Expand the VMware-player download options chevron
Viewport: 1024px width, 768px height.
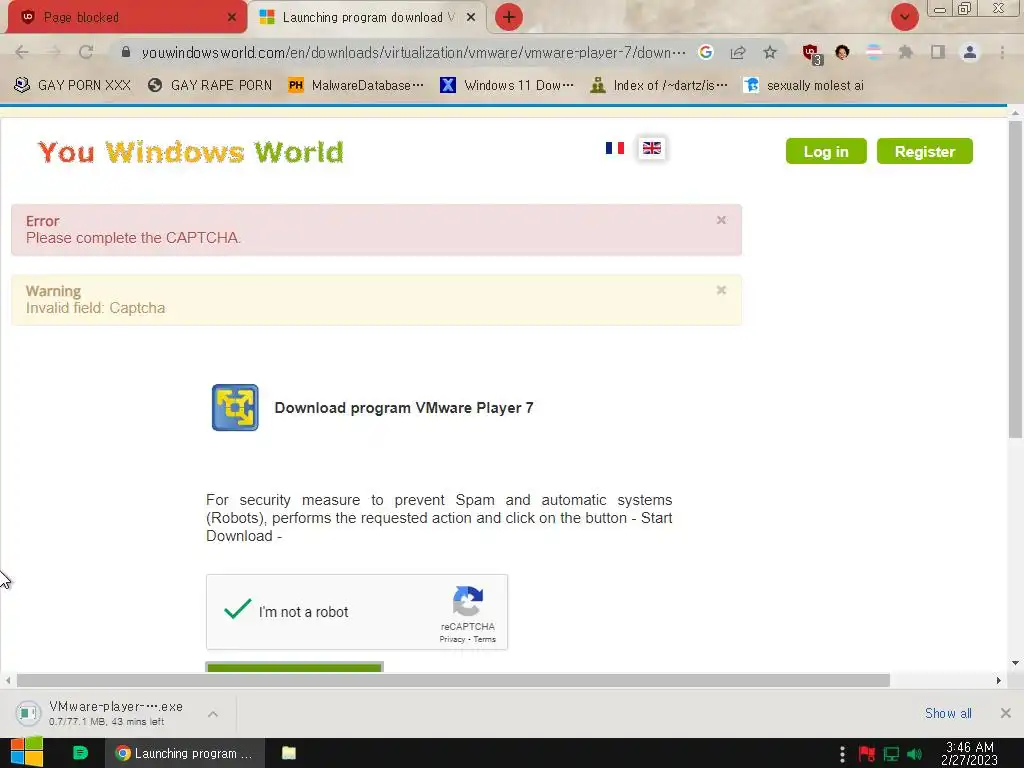click(x=213, y=714)
